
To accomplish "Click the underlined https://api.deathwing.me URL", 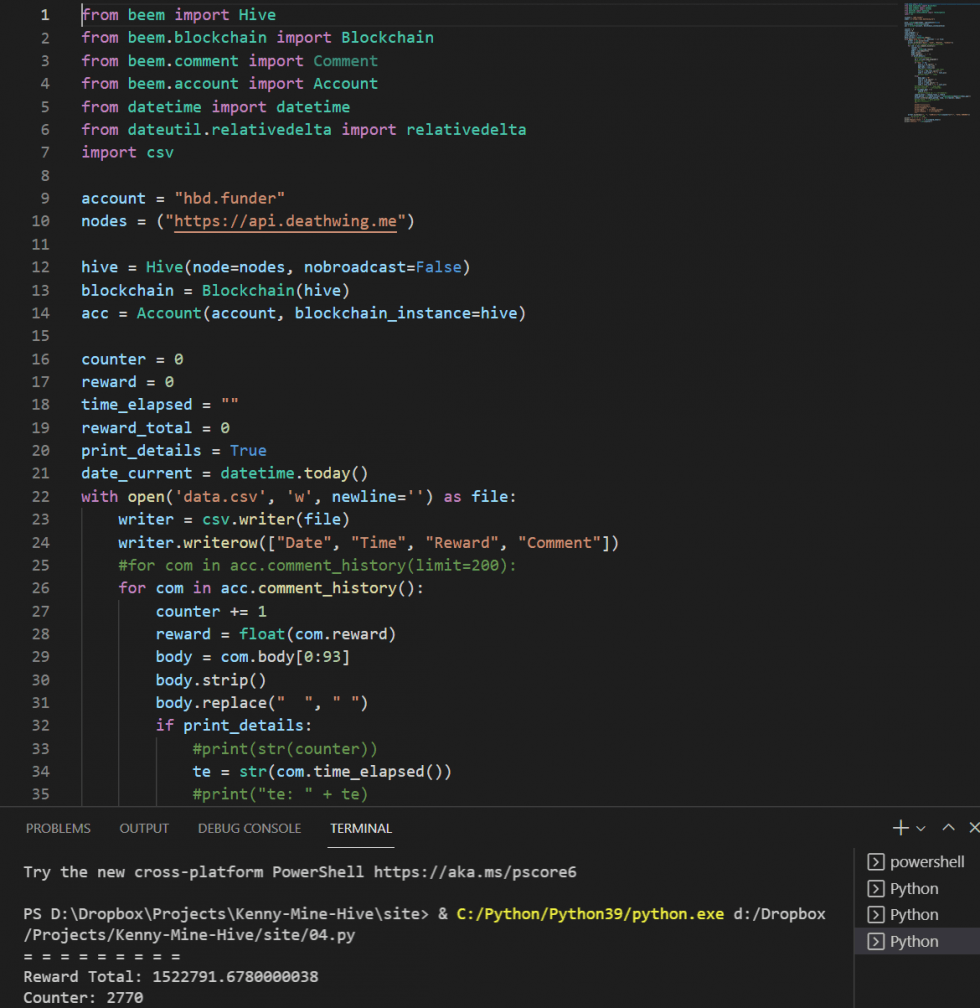I will [286, 221].
